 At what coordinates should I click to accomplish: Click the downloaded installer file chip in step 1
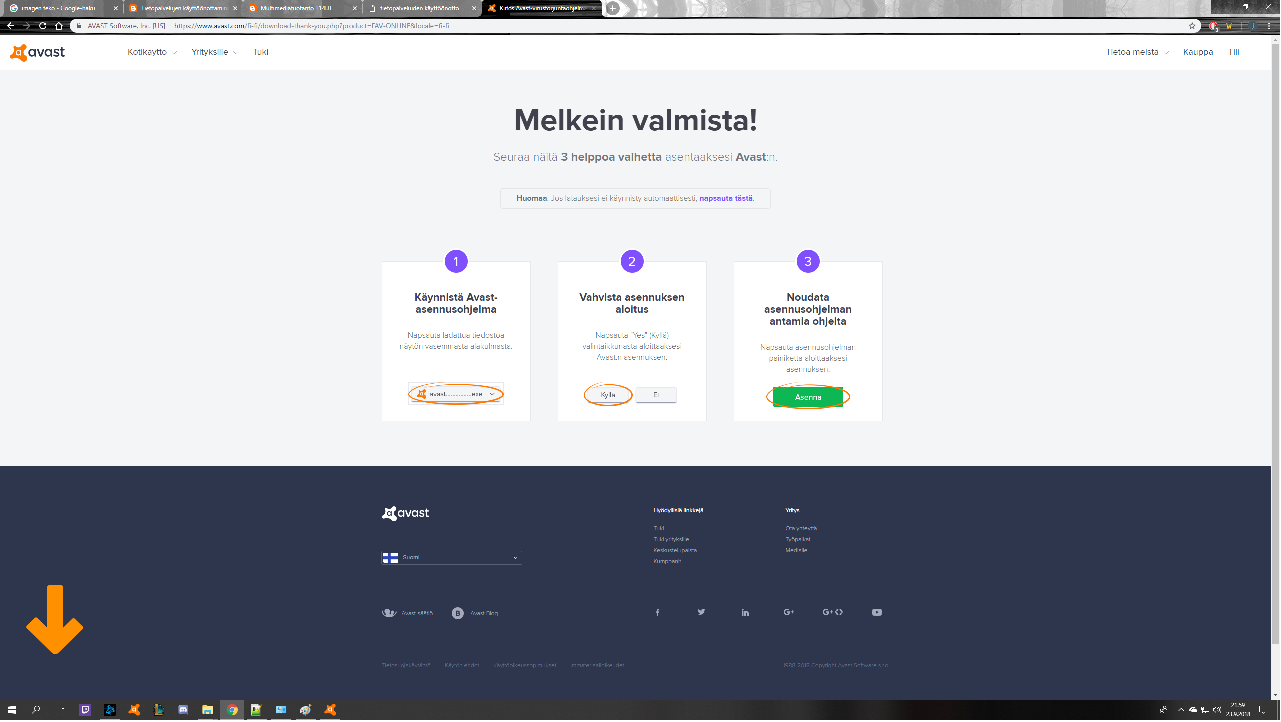point(456,394)
